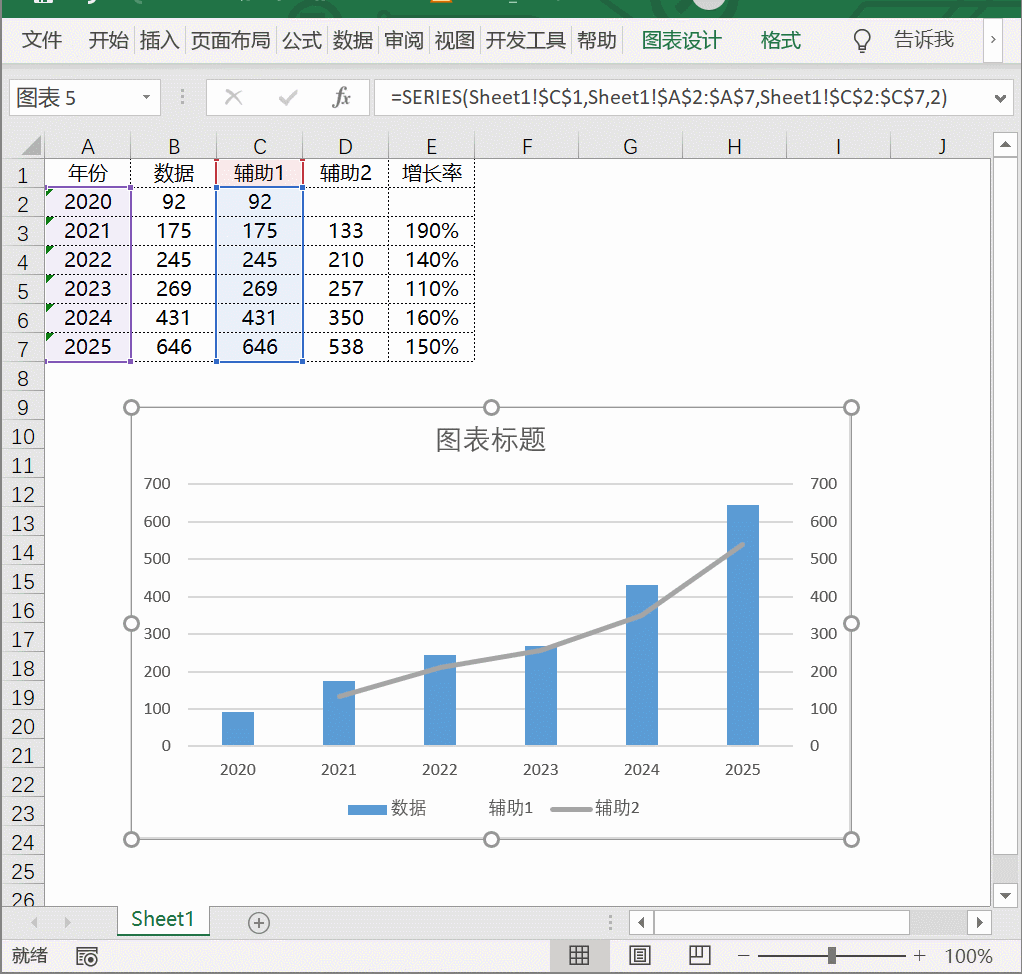The image size is (1022, 974).
Task: Click the horizontal scrollbar right arrow
Action: [980, 922]
